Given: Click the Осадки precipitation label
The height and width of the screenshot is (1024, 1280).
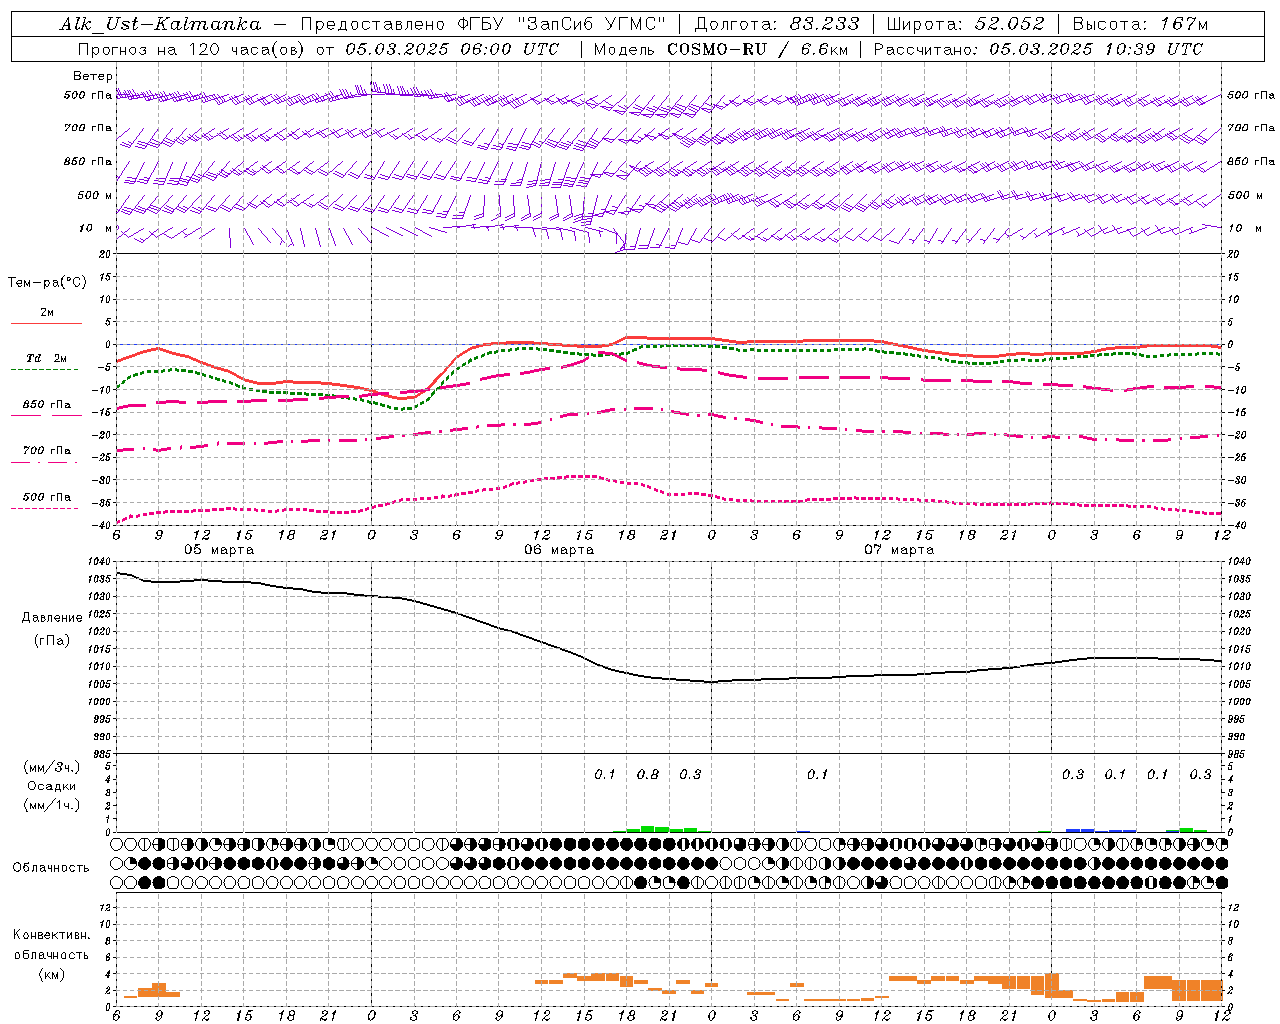Looking at the screenshot, I should click(x=51, y=786).
